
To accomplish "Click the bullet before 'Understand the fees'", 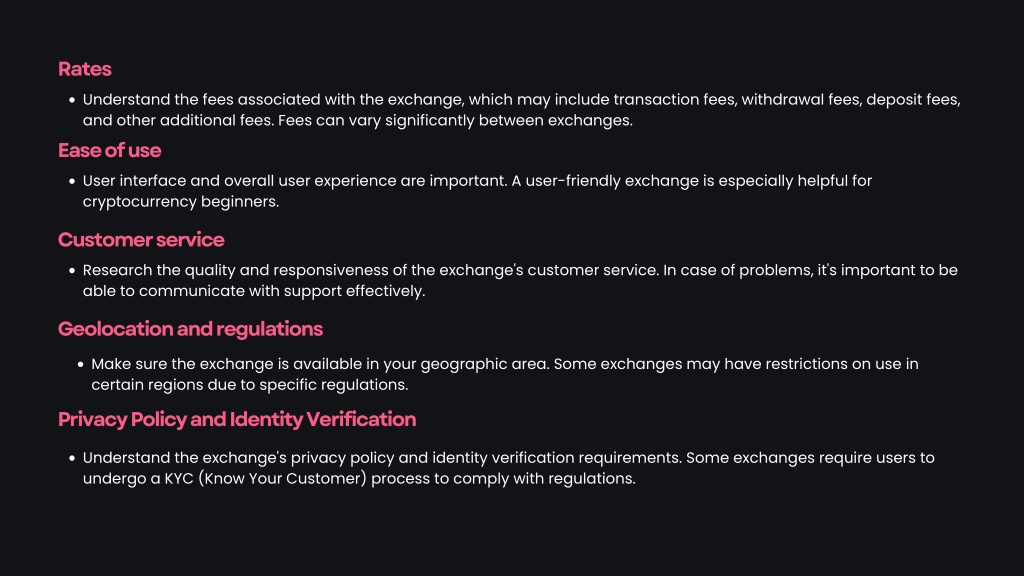I will [x=72, y=100].
